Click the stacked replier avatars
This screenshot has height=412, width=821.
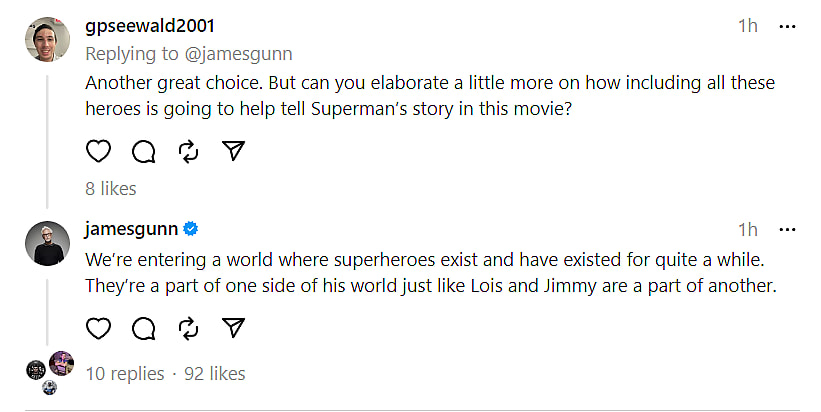[50, 371]
